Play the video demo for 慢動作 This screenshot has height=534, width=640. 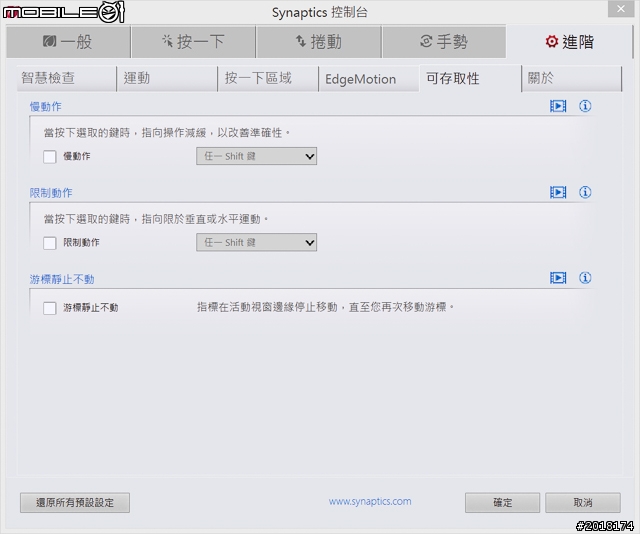tap(558, 106)
